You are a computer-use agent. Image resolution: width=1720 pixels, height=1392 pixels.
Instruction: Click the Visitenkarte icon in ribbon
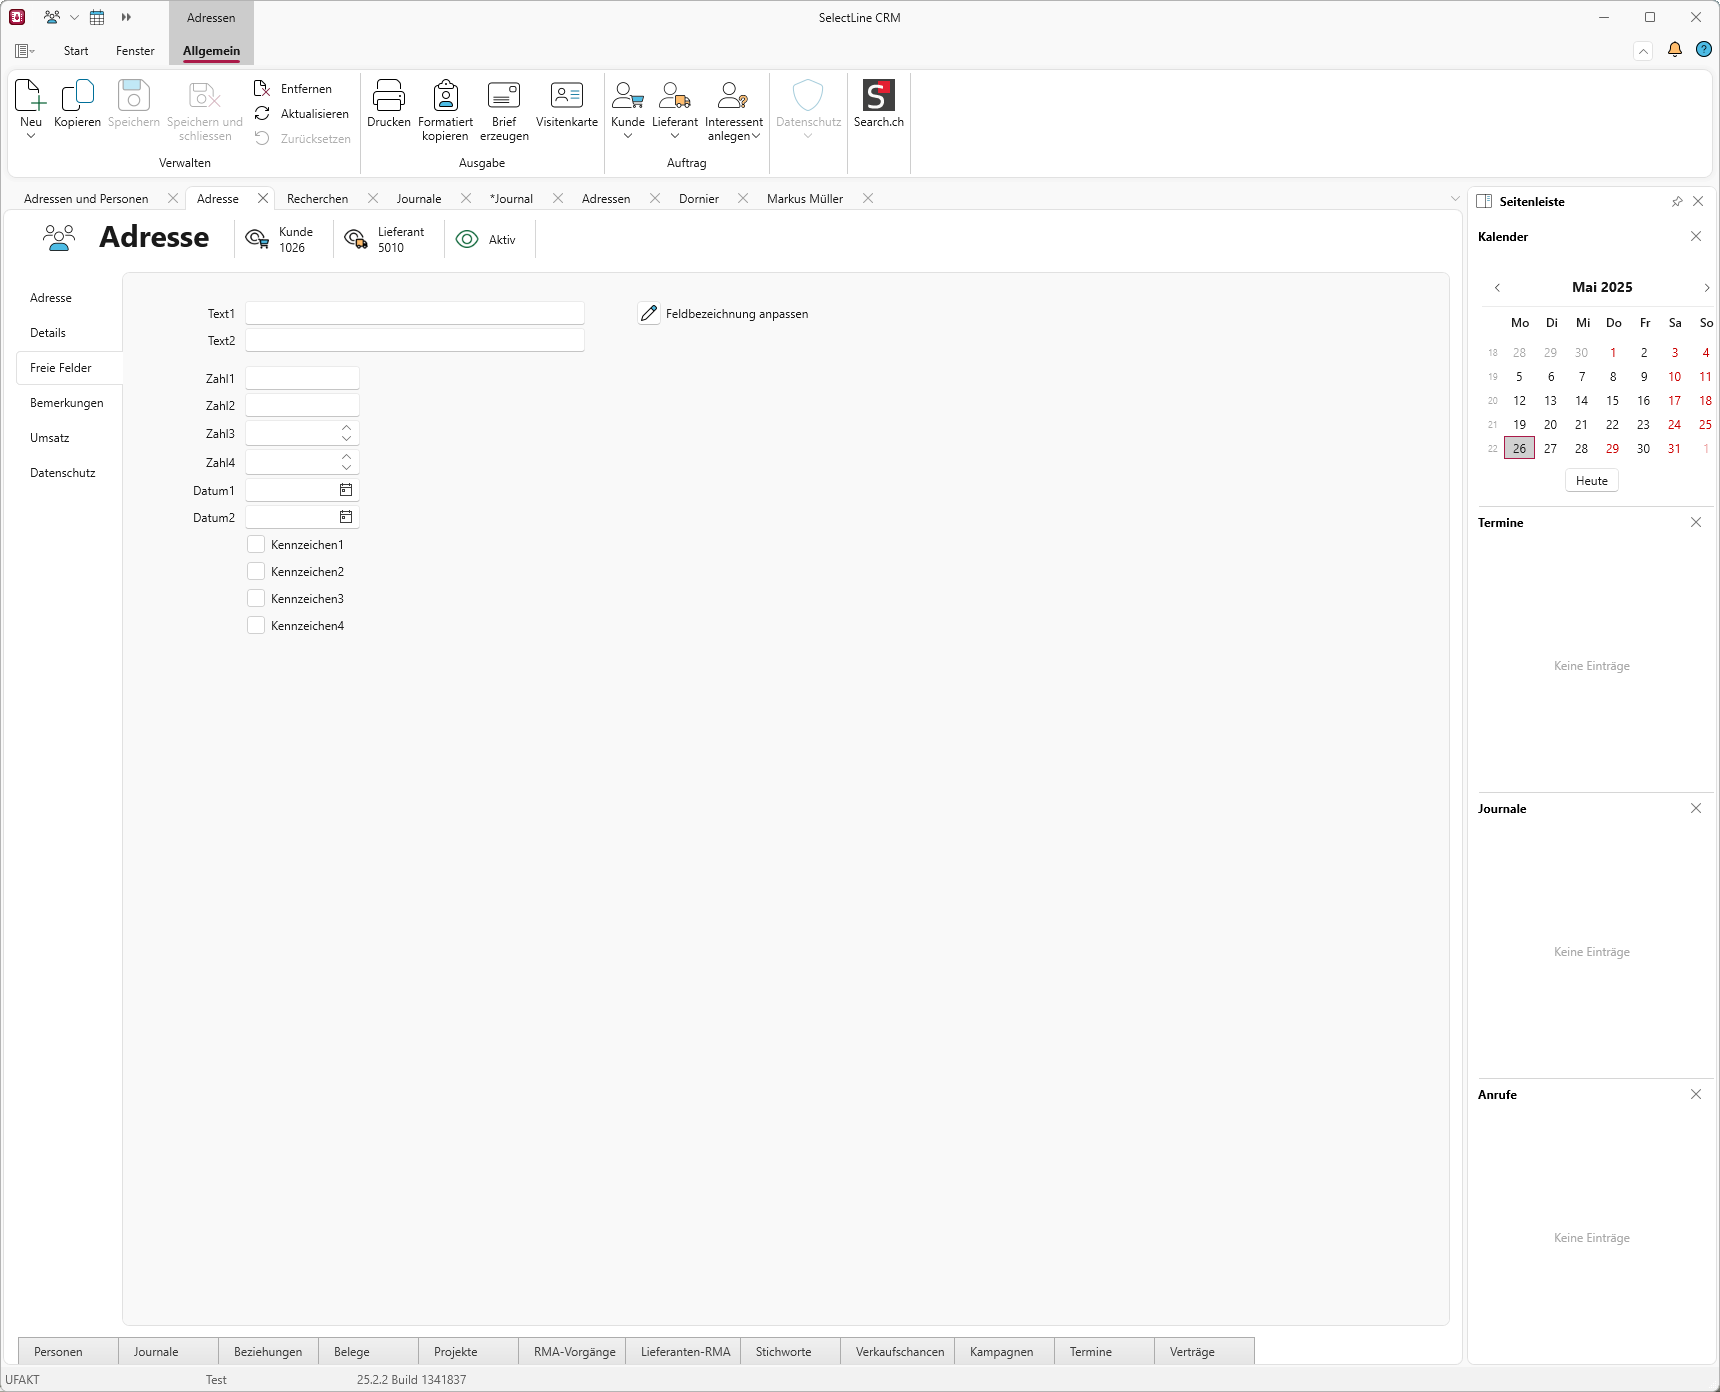pos(566,97)
